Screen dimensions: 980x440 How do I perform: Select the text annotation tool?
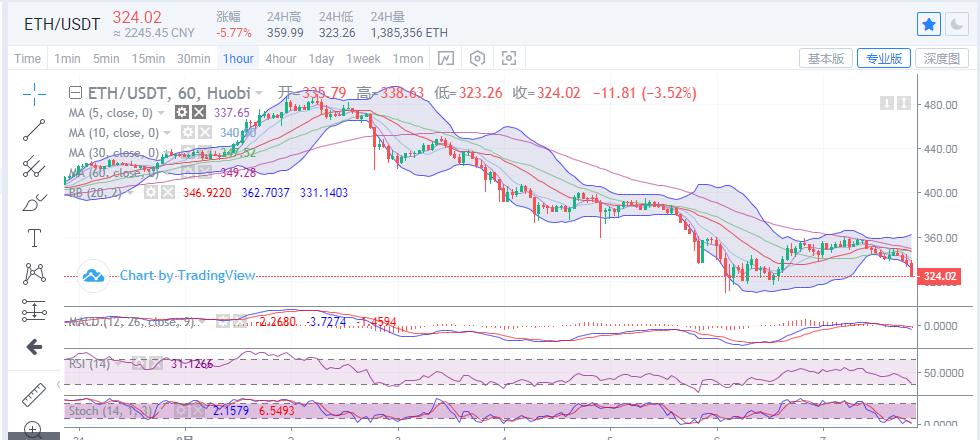34,238
